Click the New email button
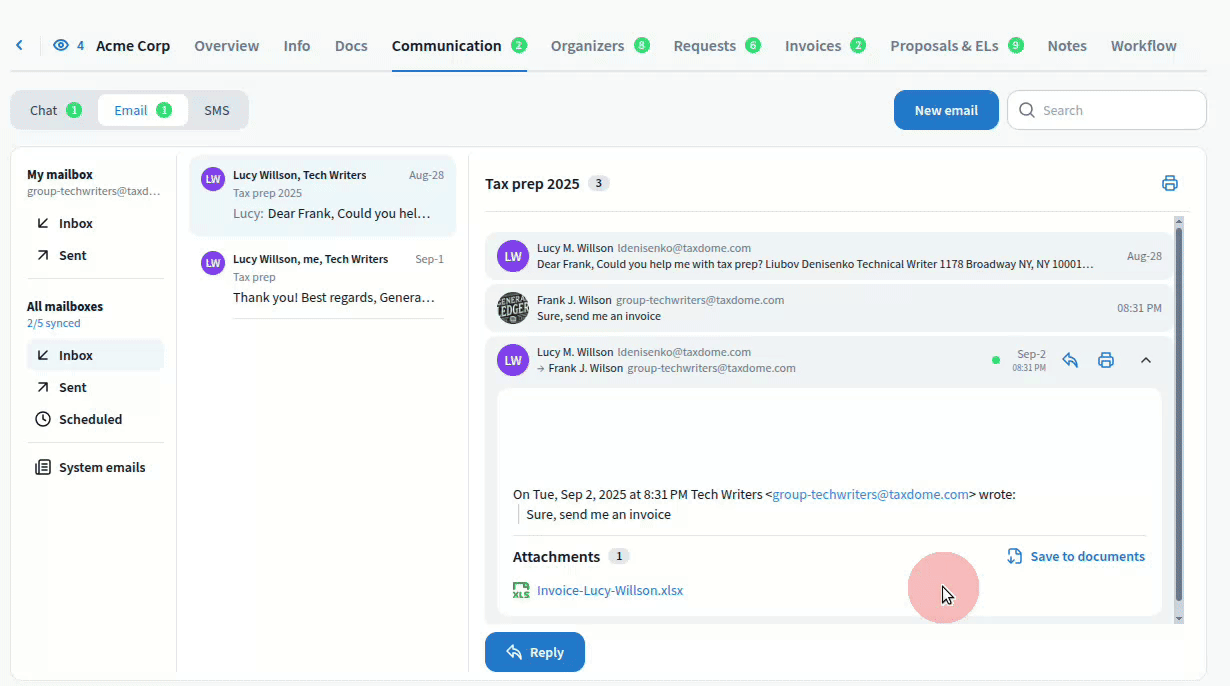Viewport: 1230px width, 686px height. 945,110
